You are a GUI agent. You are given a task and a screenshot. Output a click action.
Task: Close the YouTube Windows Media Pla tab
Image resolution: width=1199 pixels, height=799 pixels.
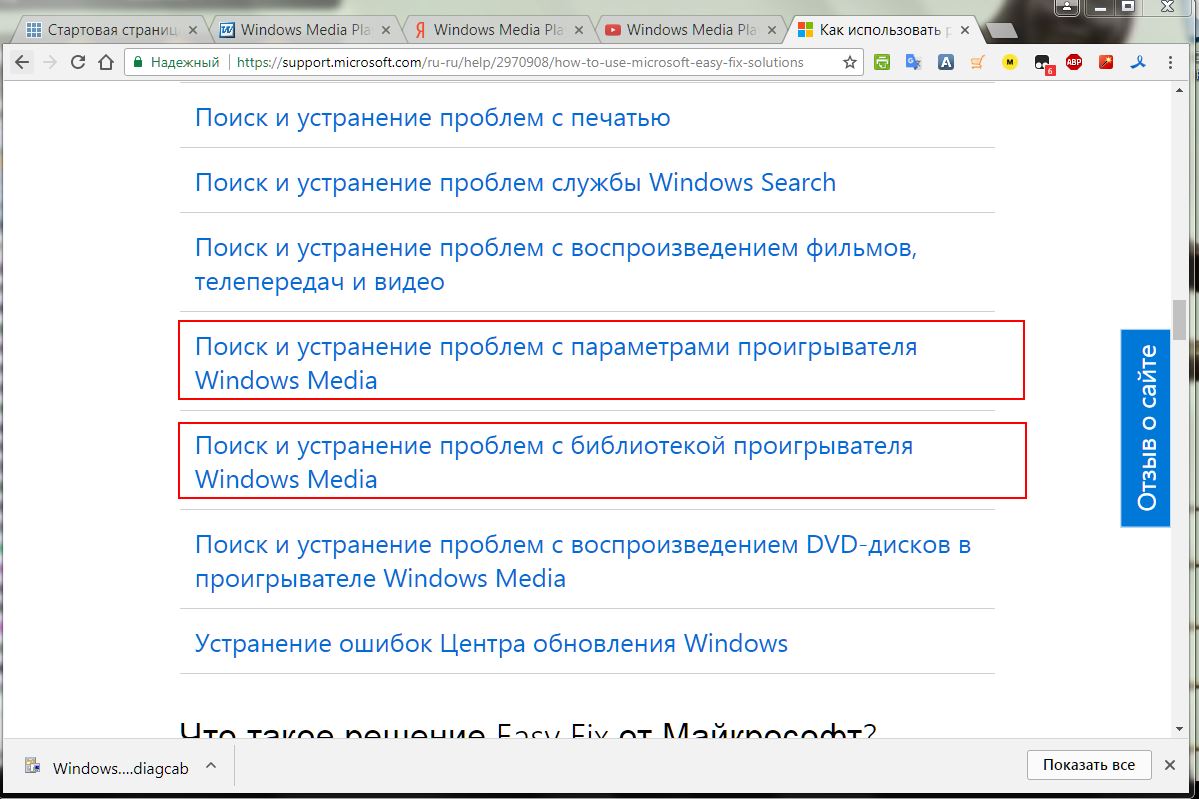click(772, 30)
